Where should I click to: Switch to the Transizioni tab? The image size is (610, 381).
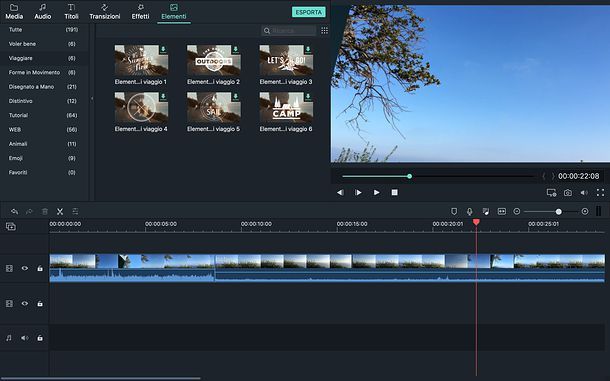click(x=105, y=12)
